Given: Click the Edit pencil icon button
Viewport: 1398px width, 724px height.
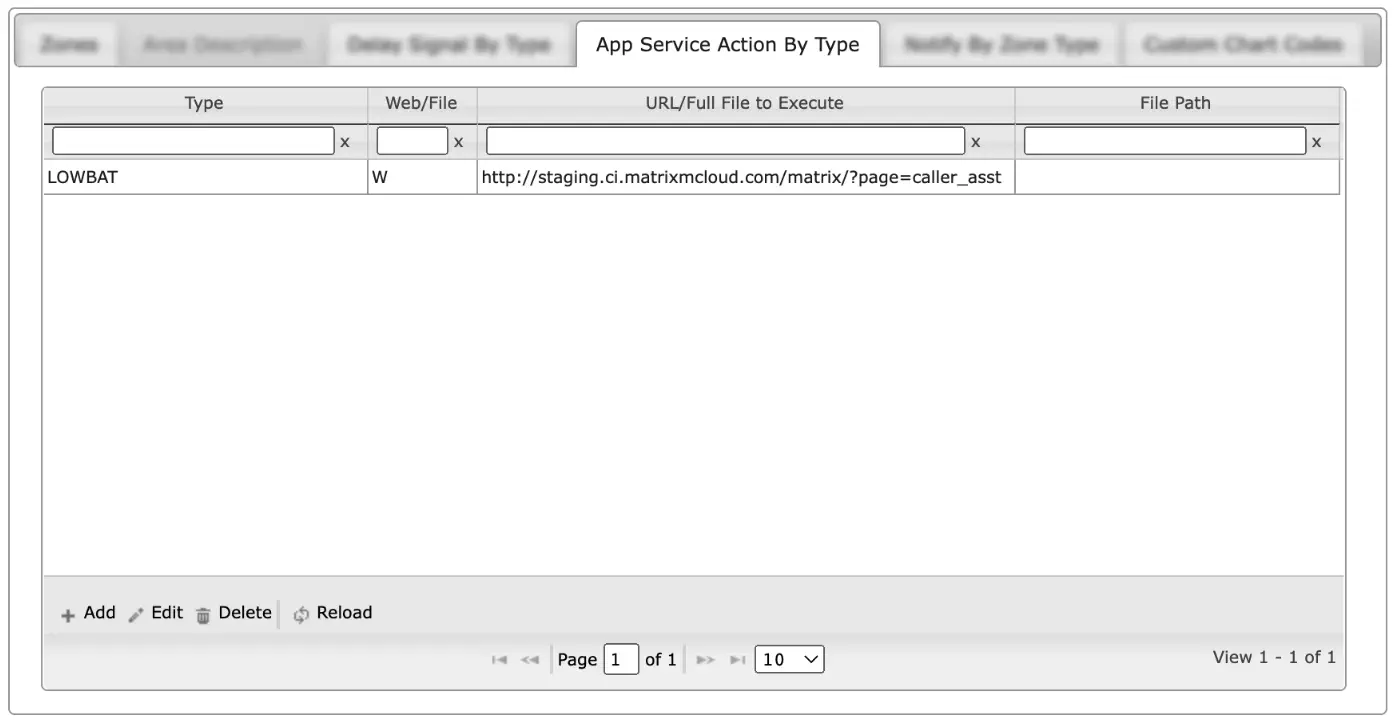Looking at the screenshot, I should click(x=156, y=613).
